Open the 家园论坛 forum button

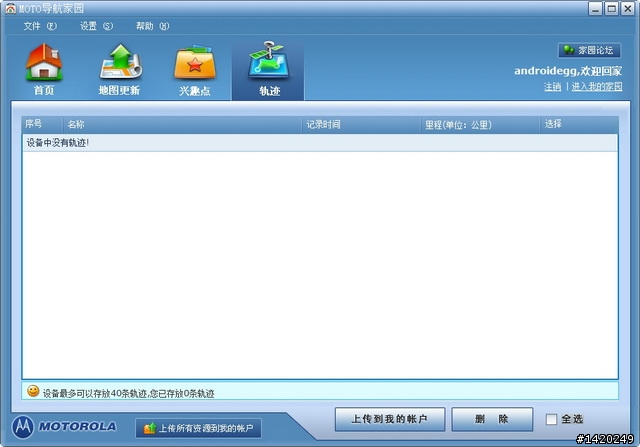(x=589, y=50)
